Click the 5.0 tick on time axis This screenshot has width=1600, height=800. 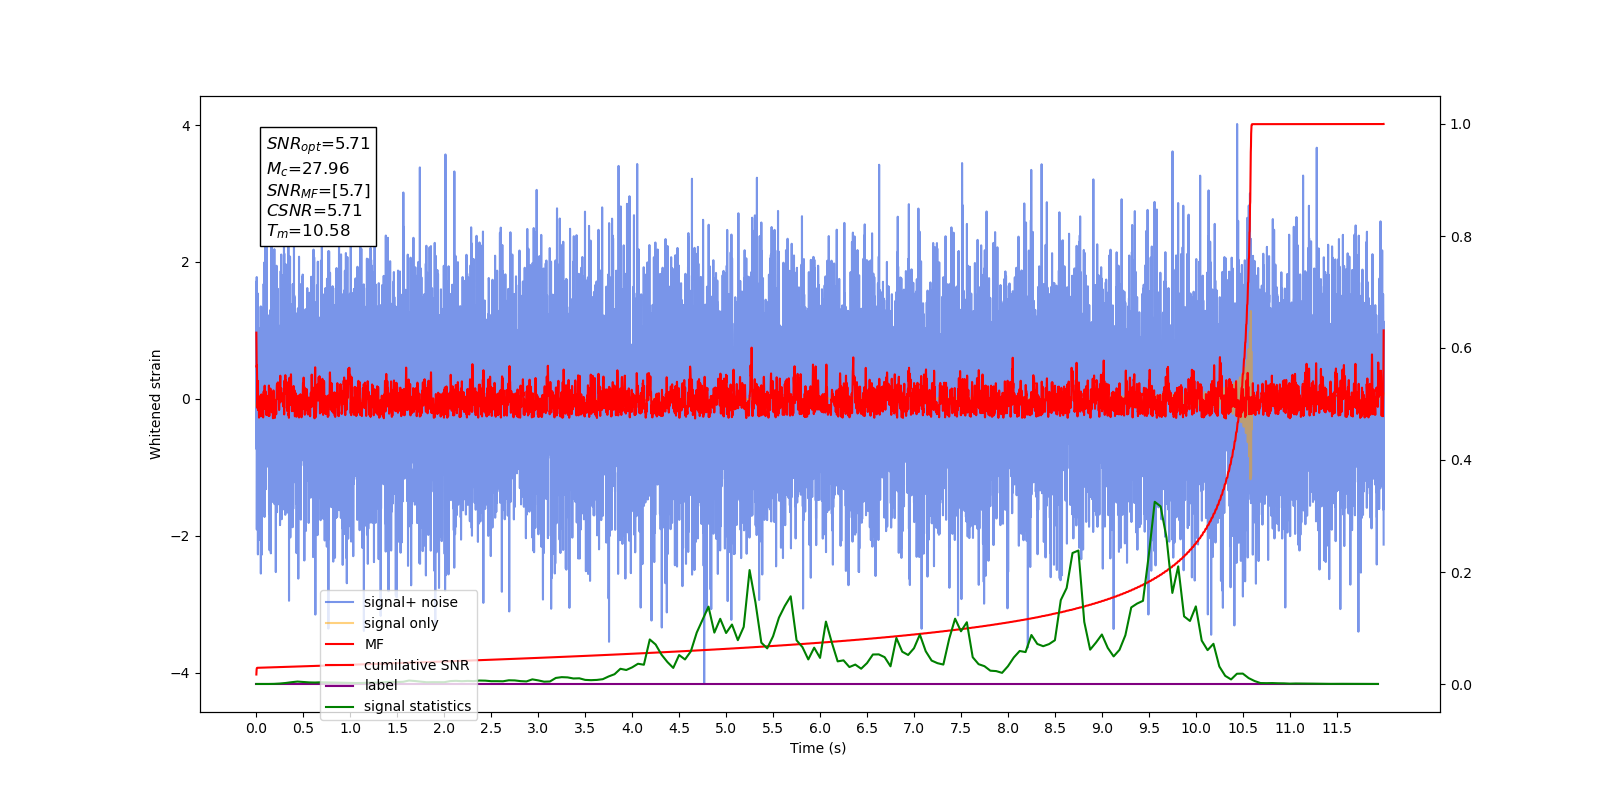[x=726, y=728]
